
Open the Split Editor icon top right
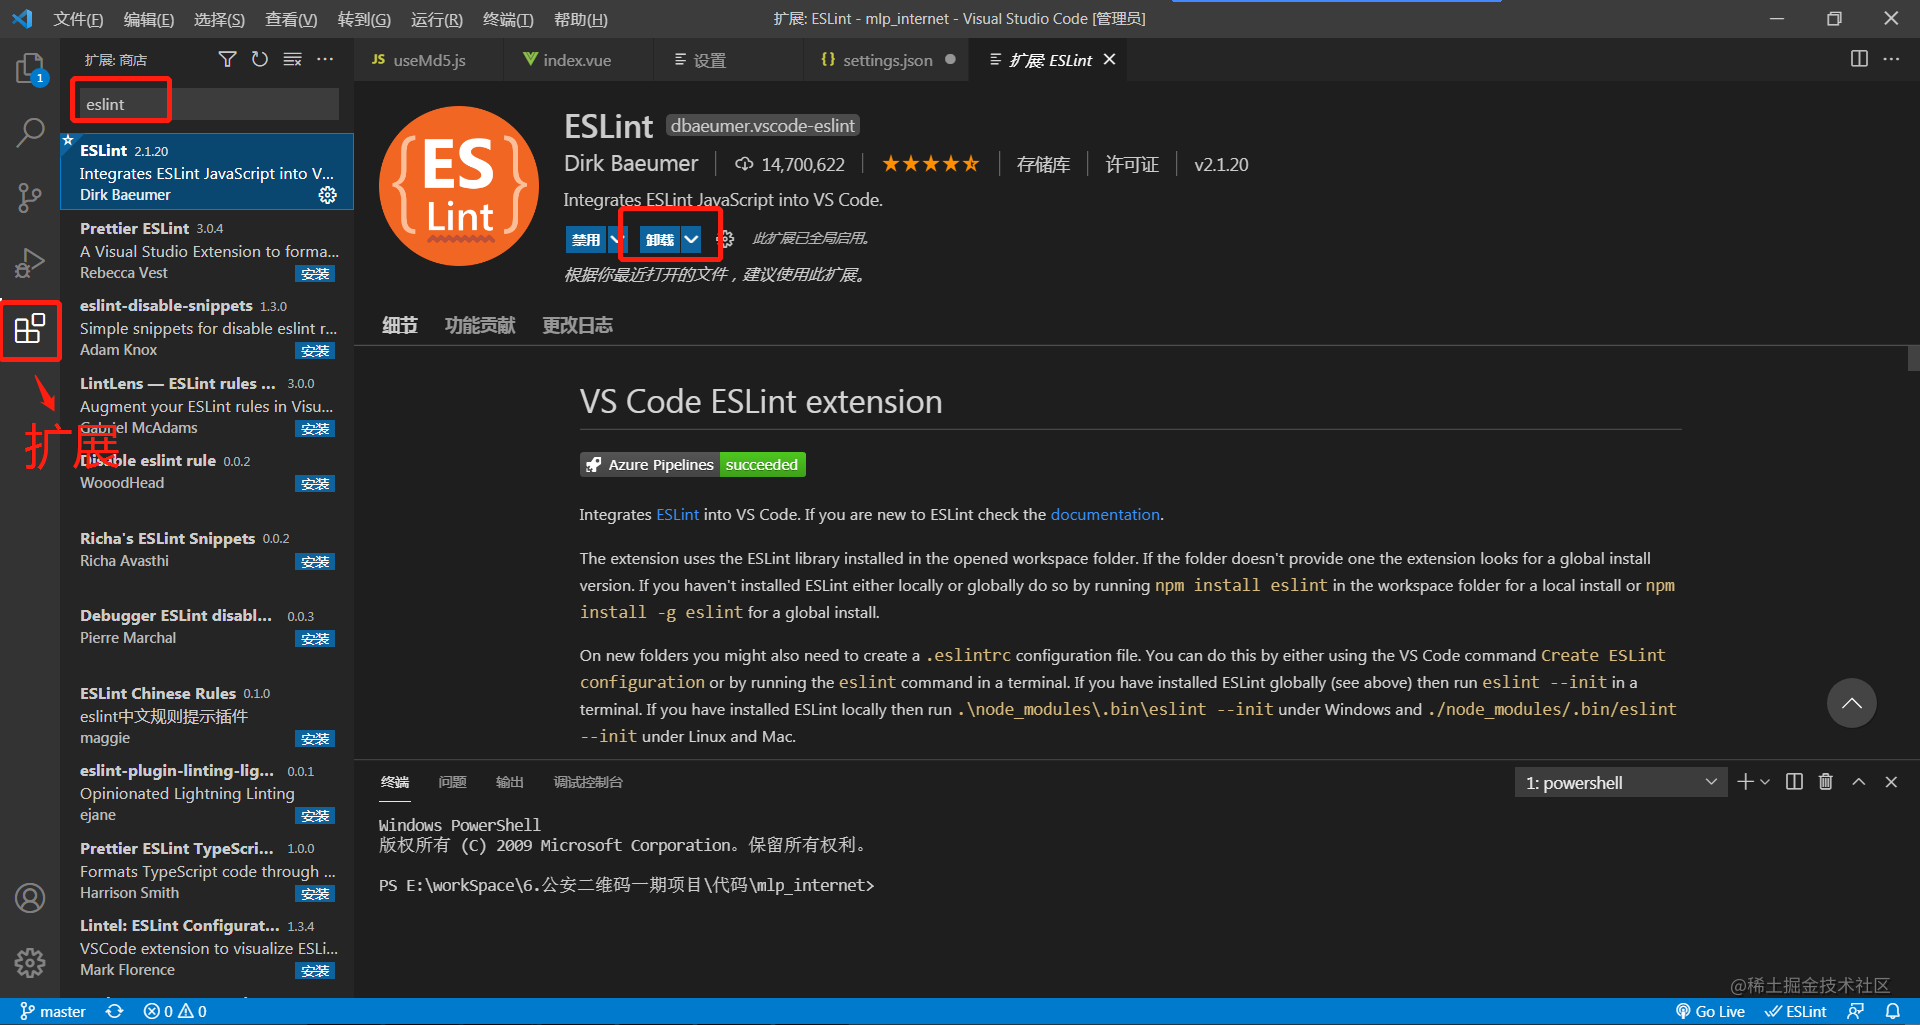coord(1859,59)
